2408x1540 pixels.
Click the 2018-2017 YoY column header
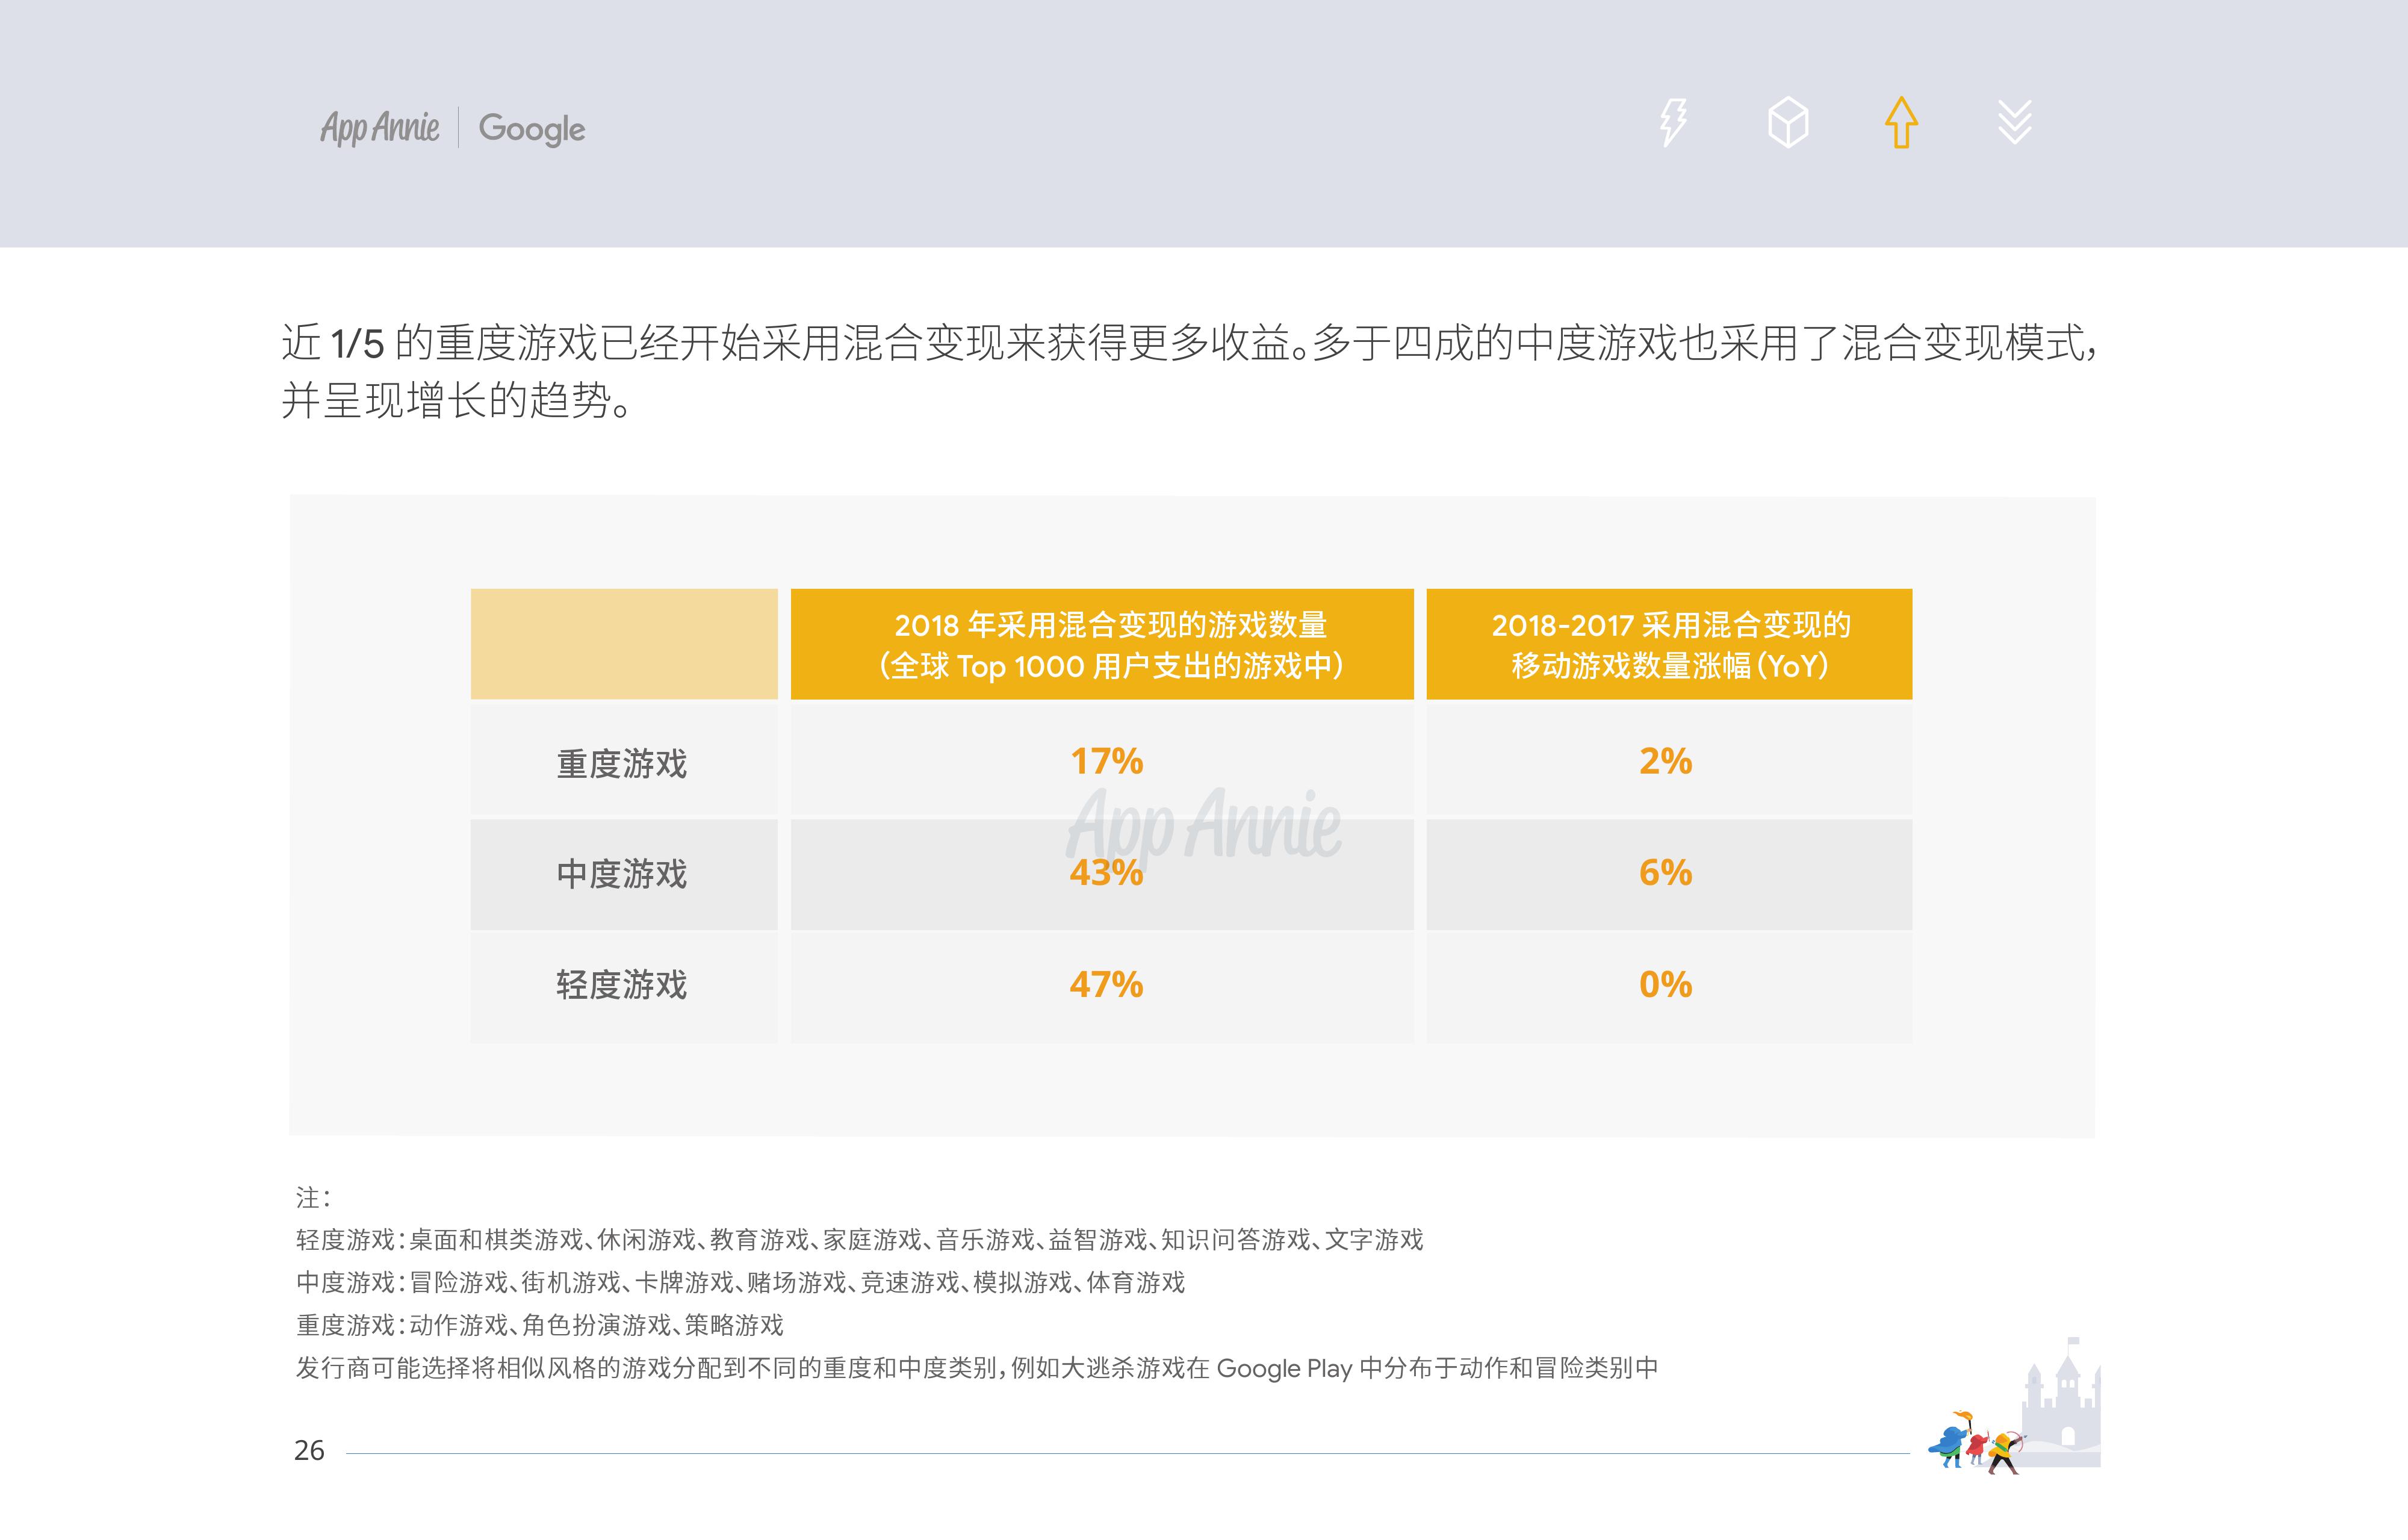coord(1669,644)
